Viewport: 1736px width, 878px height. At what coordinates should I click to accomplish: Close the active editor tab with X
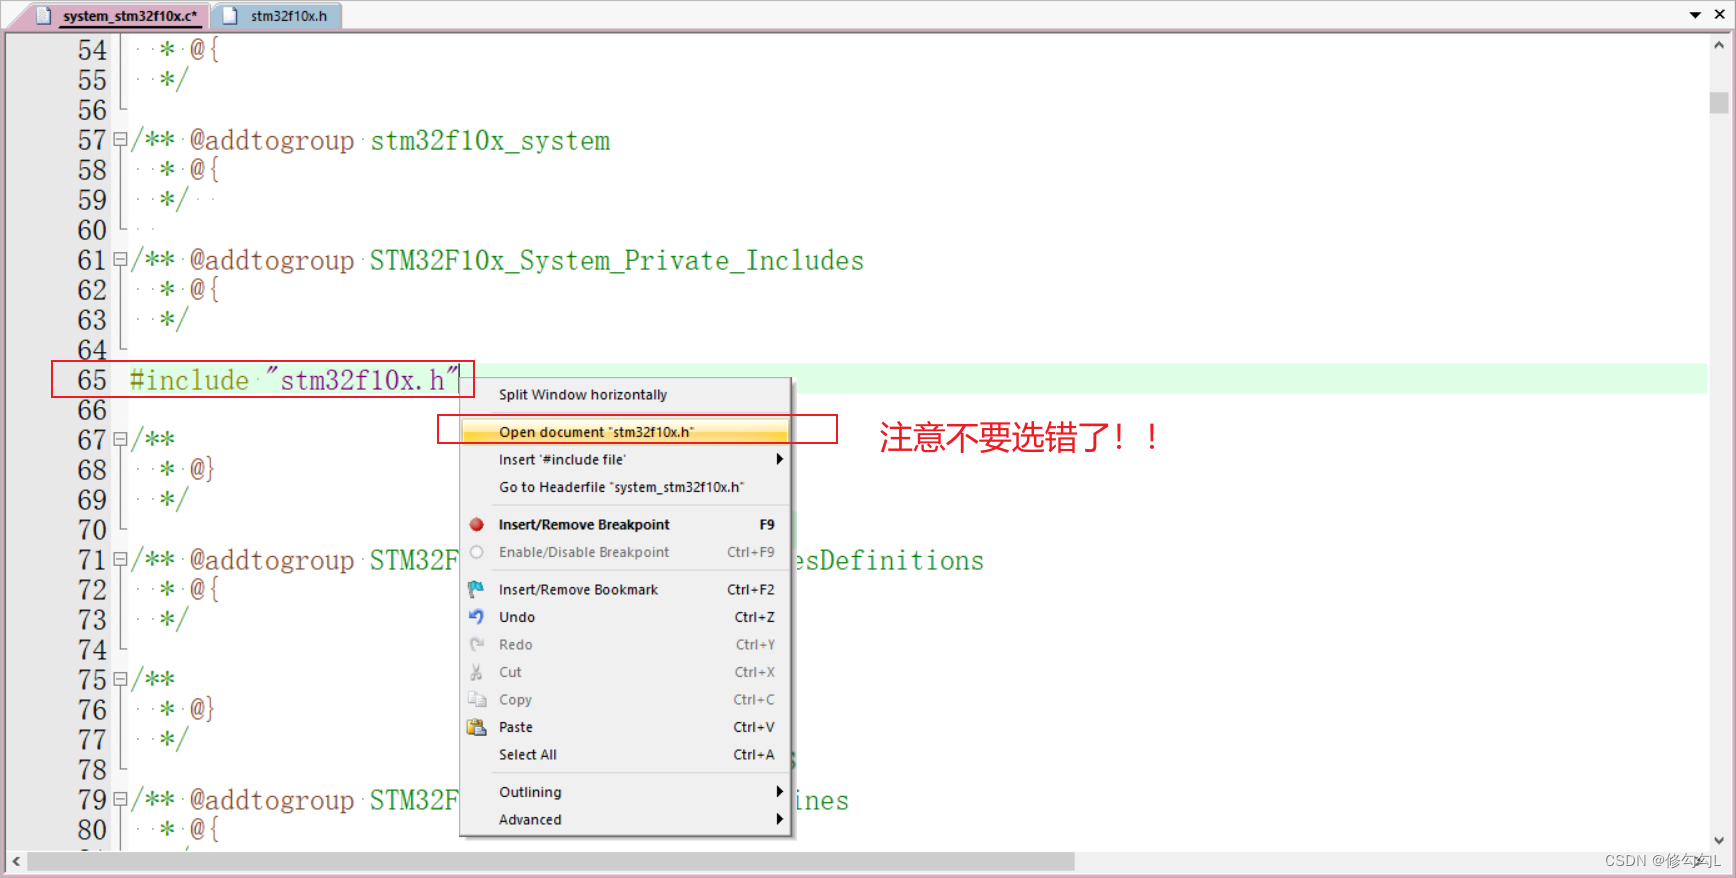click(x=1719, y=15)
